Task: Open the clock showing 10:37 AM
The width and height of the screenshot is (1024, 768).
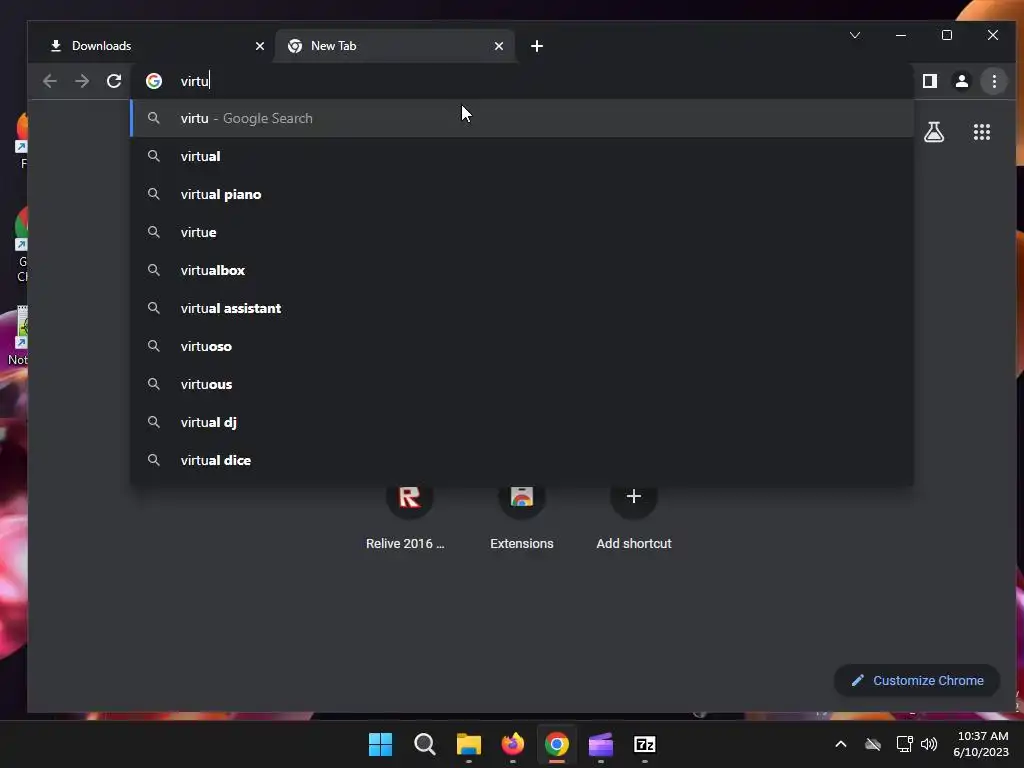Action: coord(981,744)
